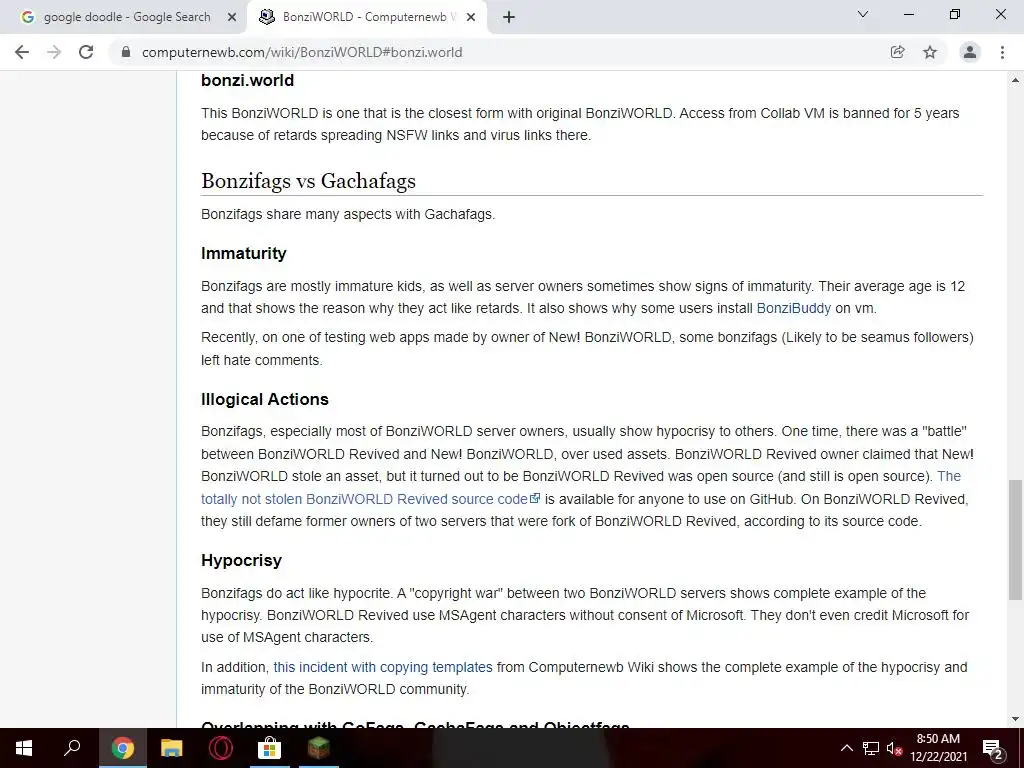Open Chrome three-dot menu
1024x768 pixels.
tap(1002, 52)
